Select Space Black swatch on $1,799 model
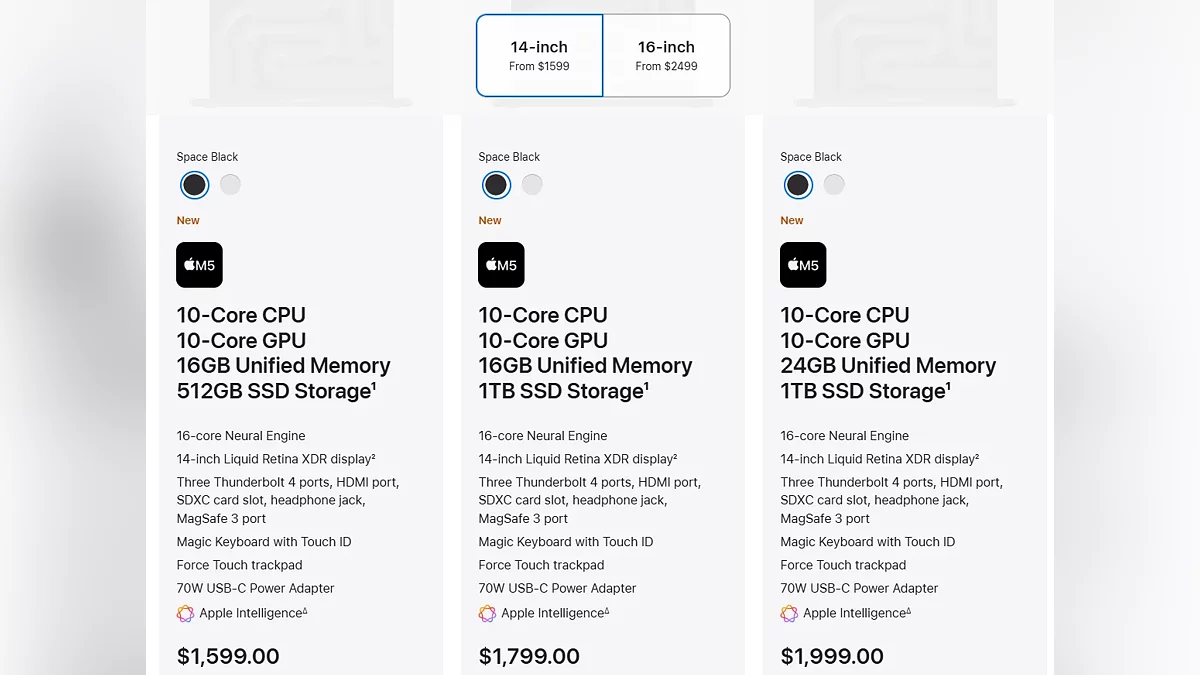This screenshot has width=1200, height=675. pos(496,185)
